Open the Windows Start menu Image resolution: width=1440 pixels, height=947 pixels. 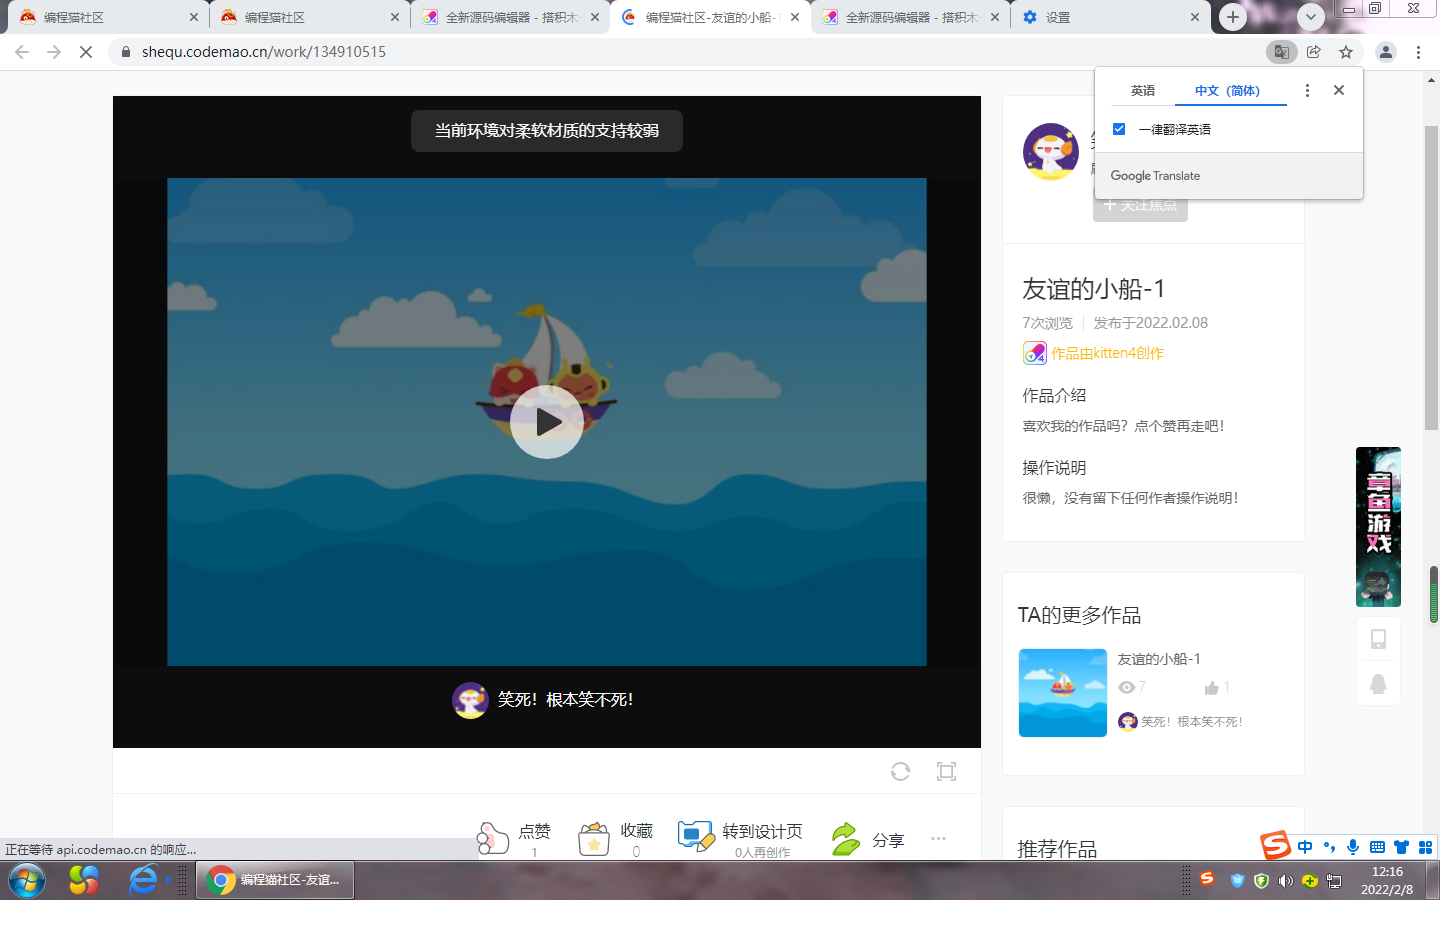27,880
